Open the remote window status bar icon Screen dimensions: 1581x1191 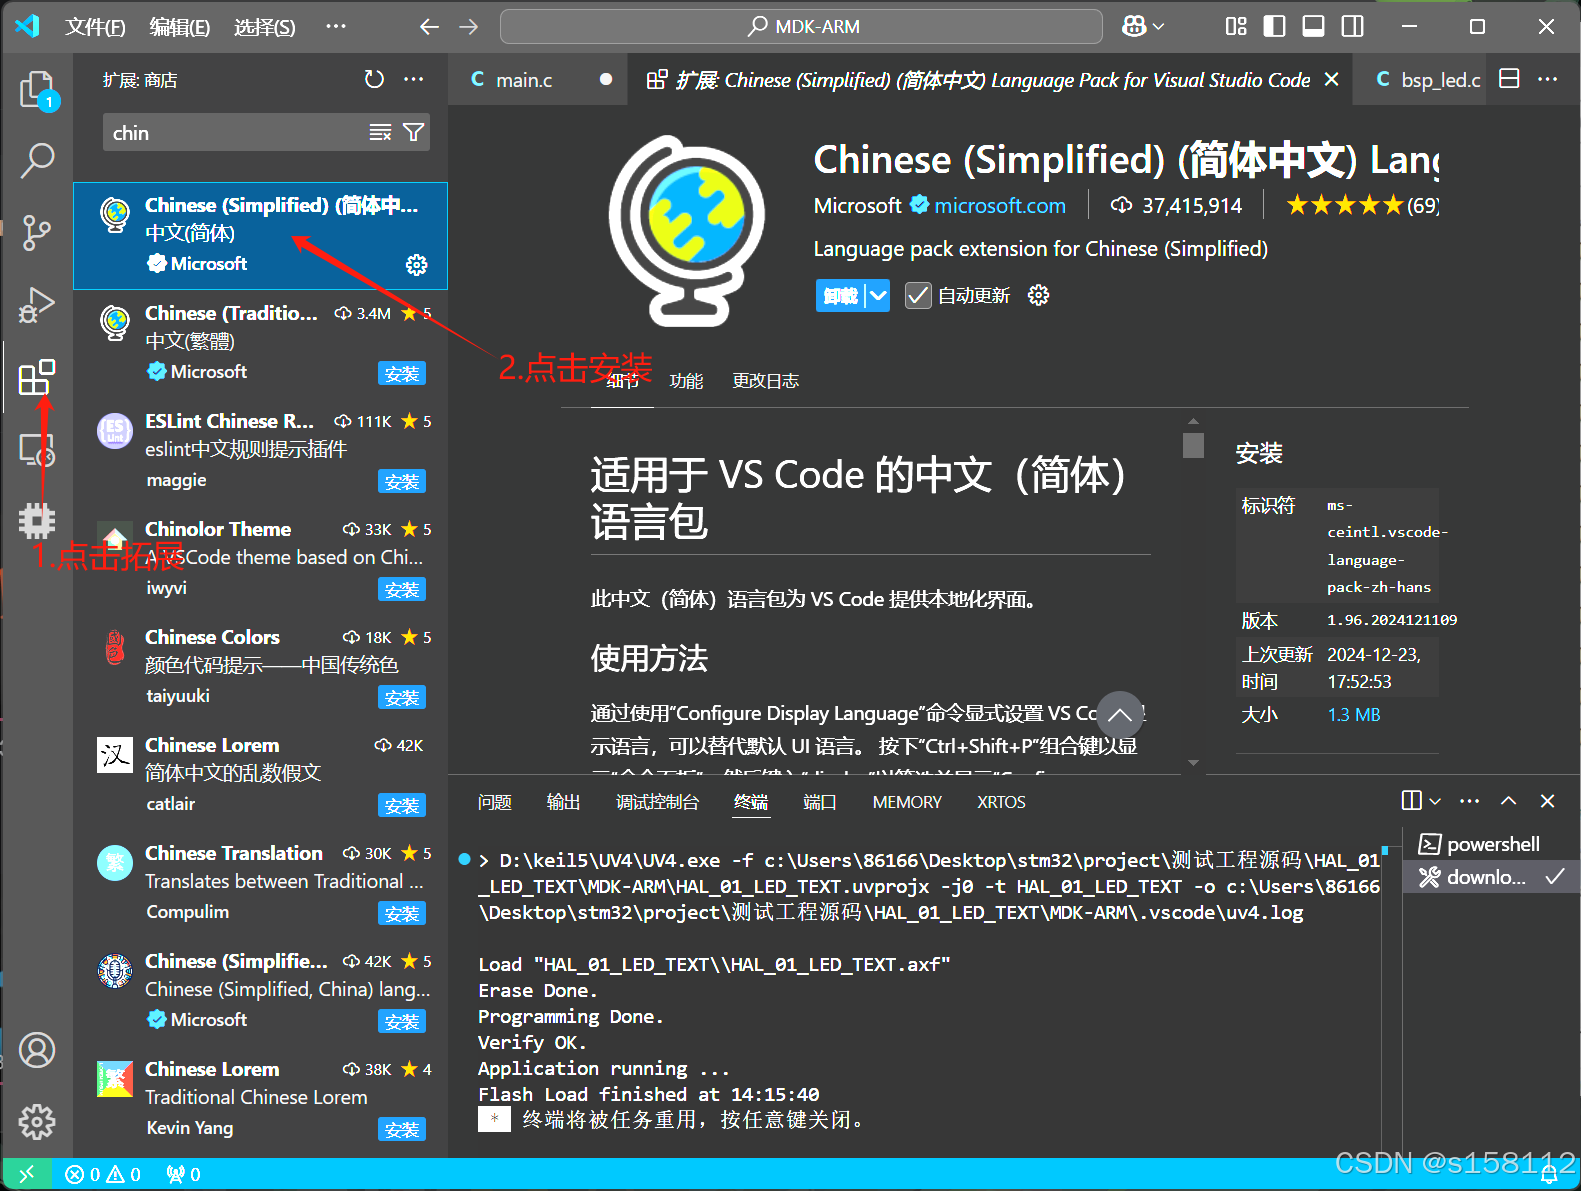point(26,1174)
